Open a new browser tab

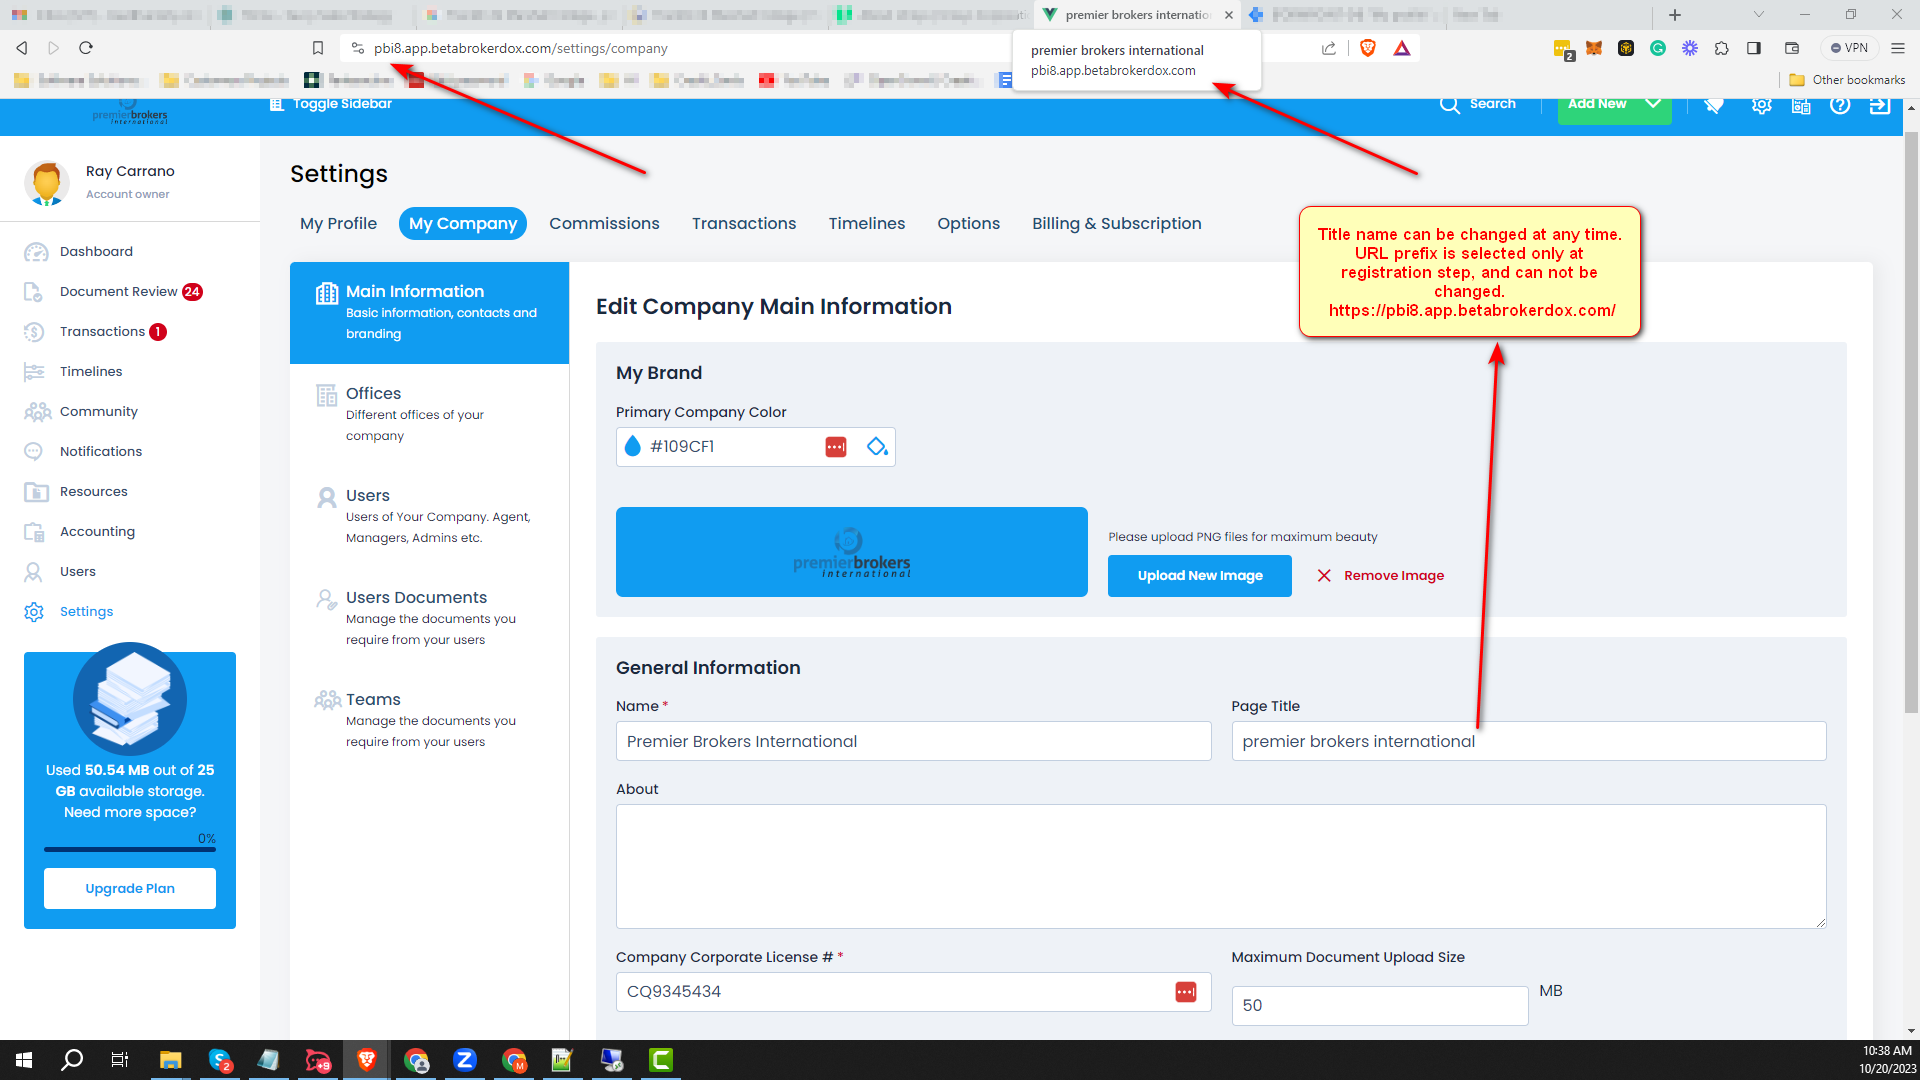[x=1675, y=15]
